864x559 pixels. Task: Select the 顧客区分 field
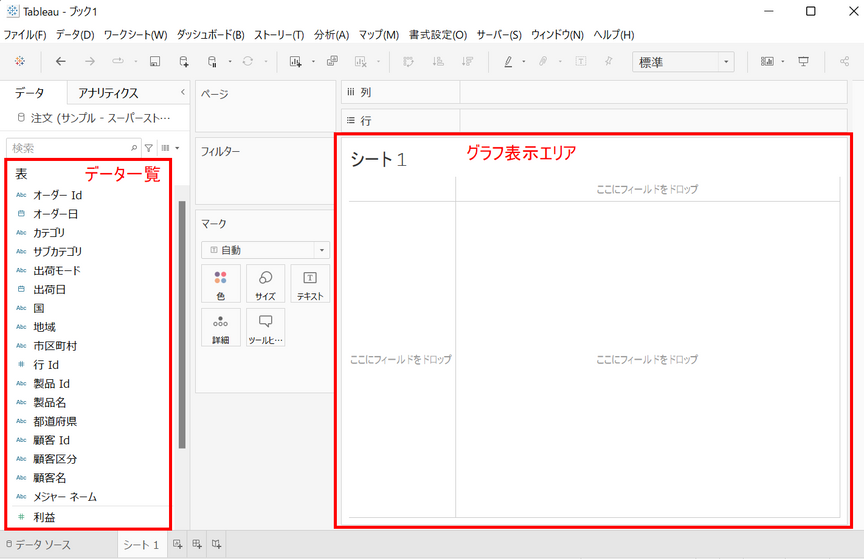pos(55,459)
